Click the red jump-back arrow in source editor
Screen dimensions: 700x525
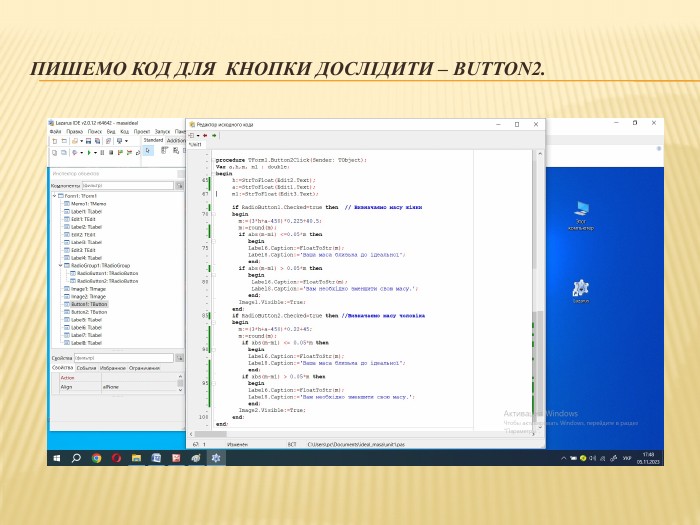pyautogui.click(x=205, y=135)
